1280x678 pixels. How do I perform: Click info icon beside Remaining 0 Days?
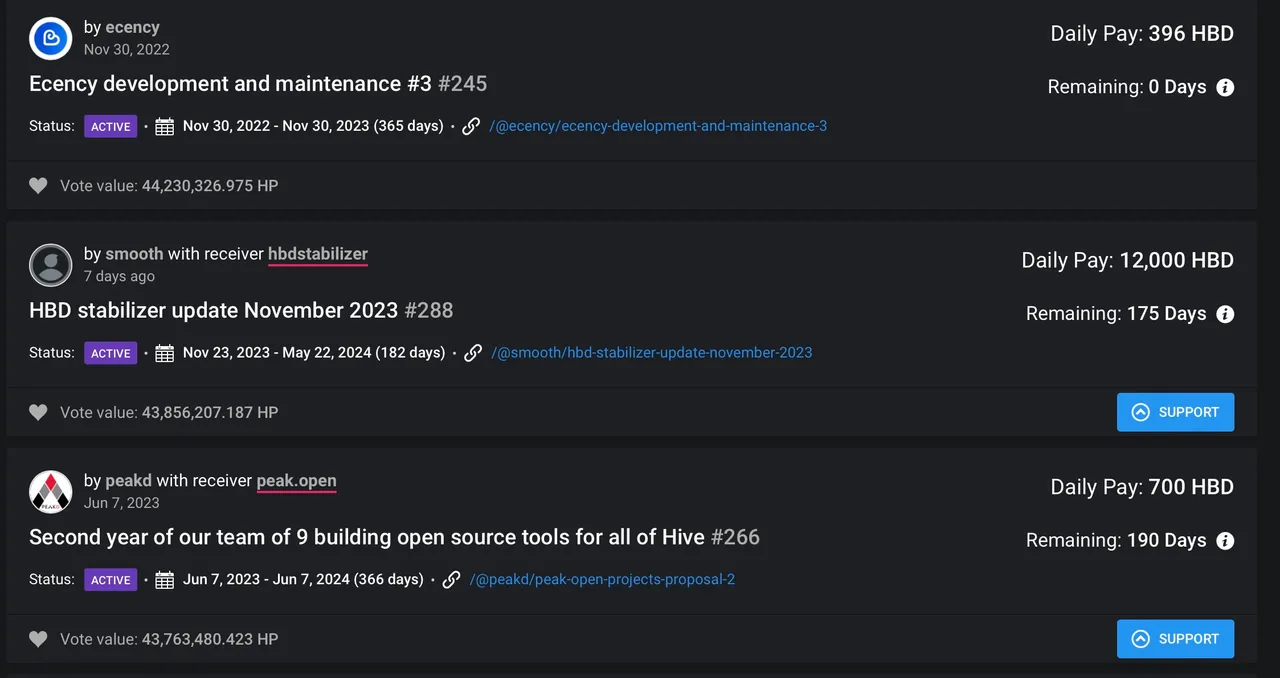(1225, 87)
